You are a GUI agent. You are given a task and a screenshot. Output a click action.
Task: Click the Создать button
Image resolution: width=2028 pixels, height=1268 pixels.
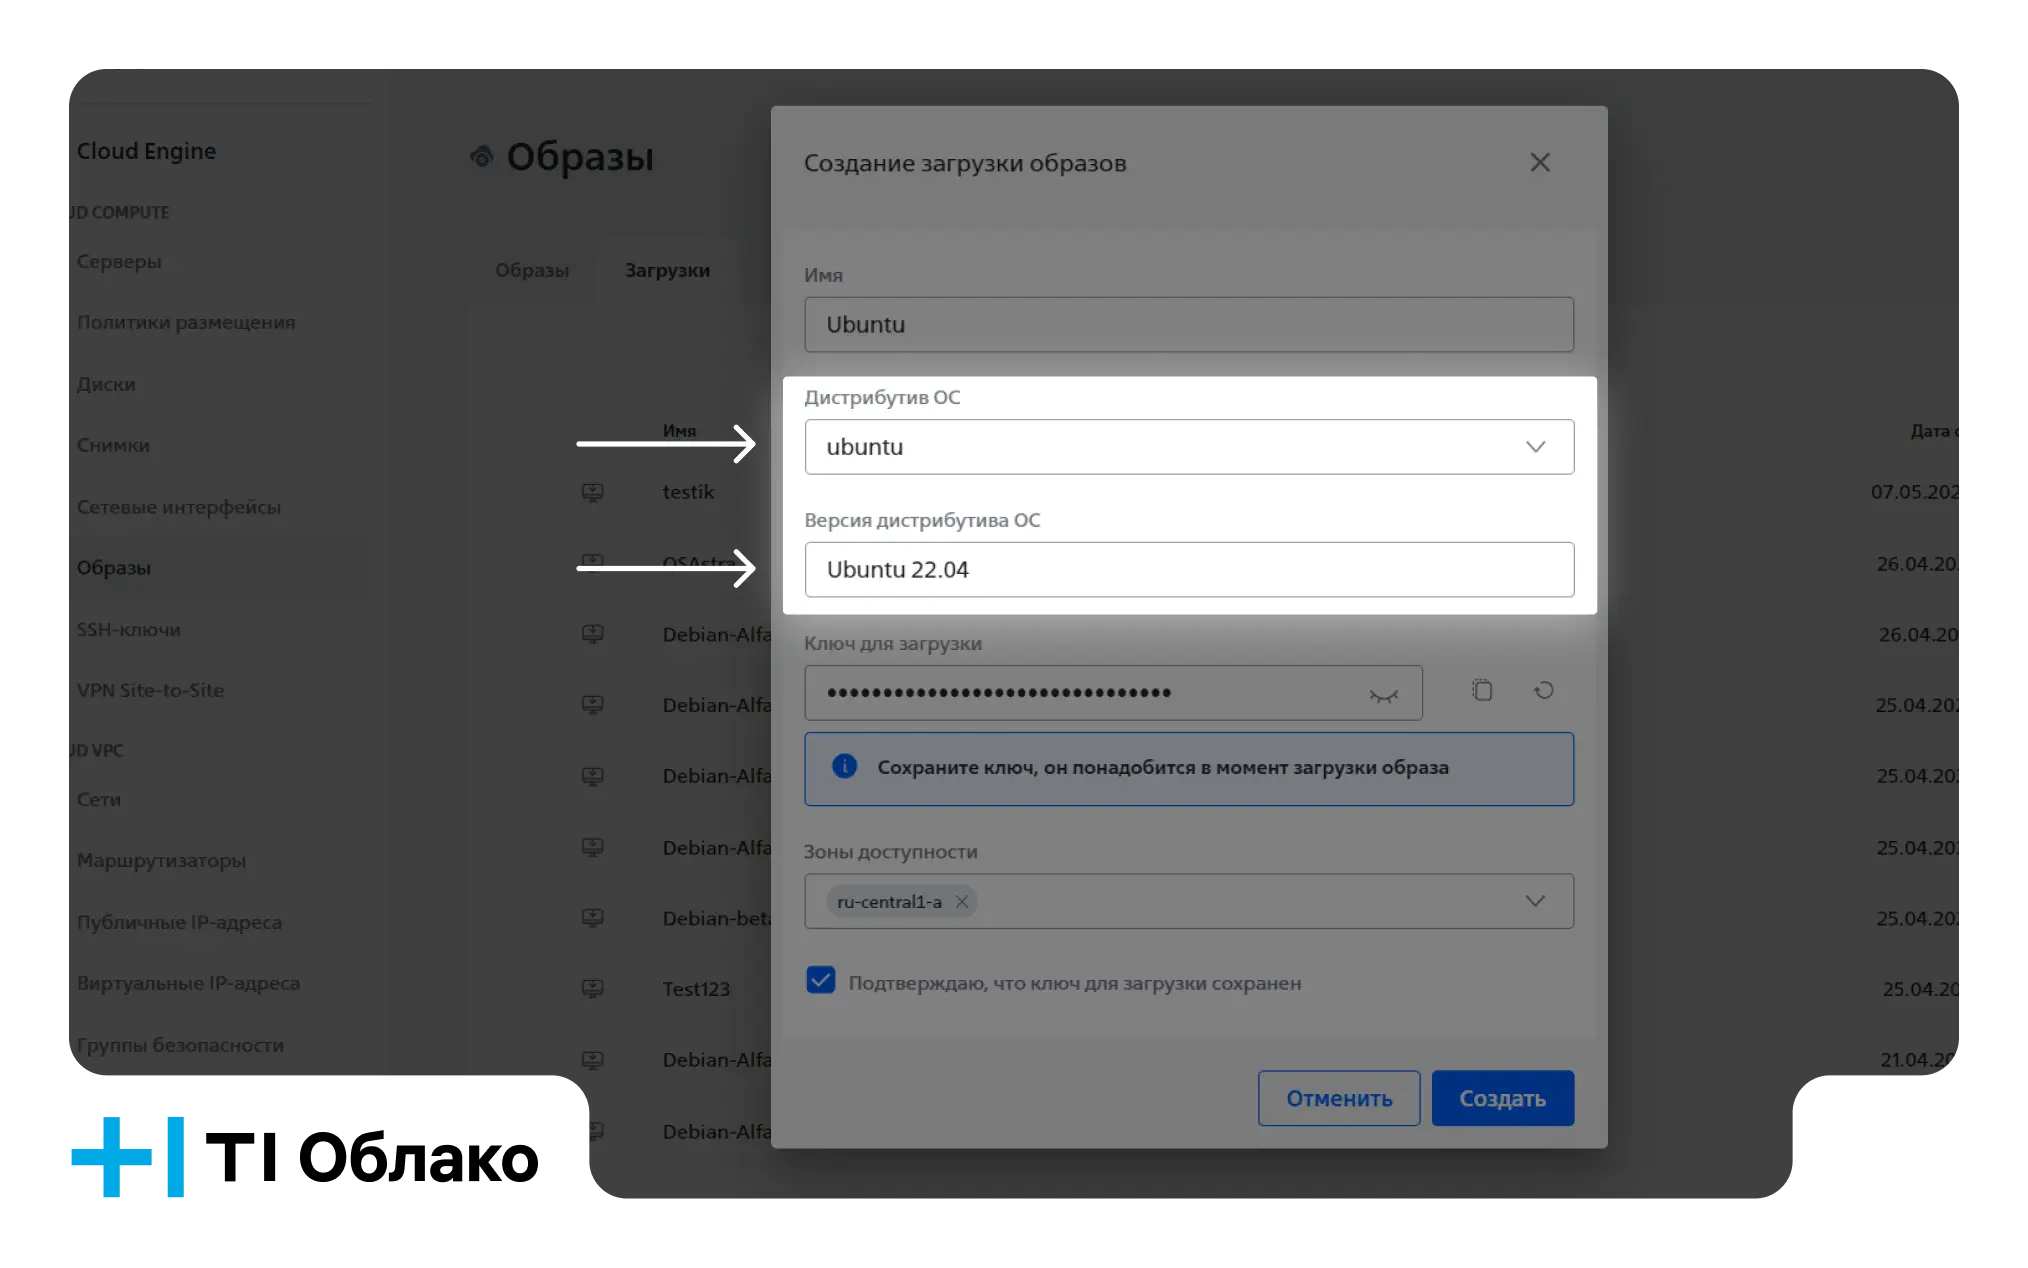pyautogui.click(x=1503, y=1098)
